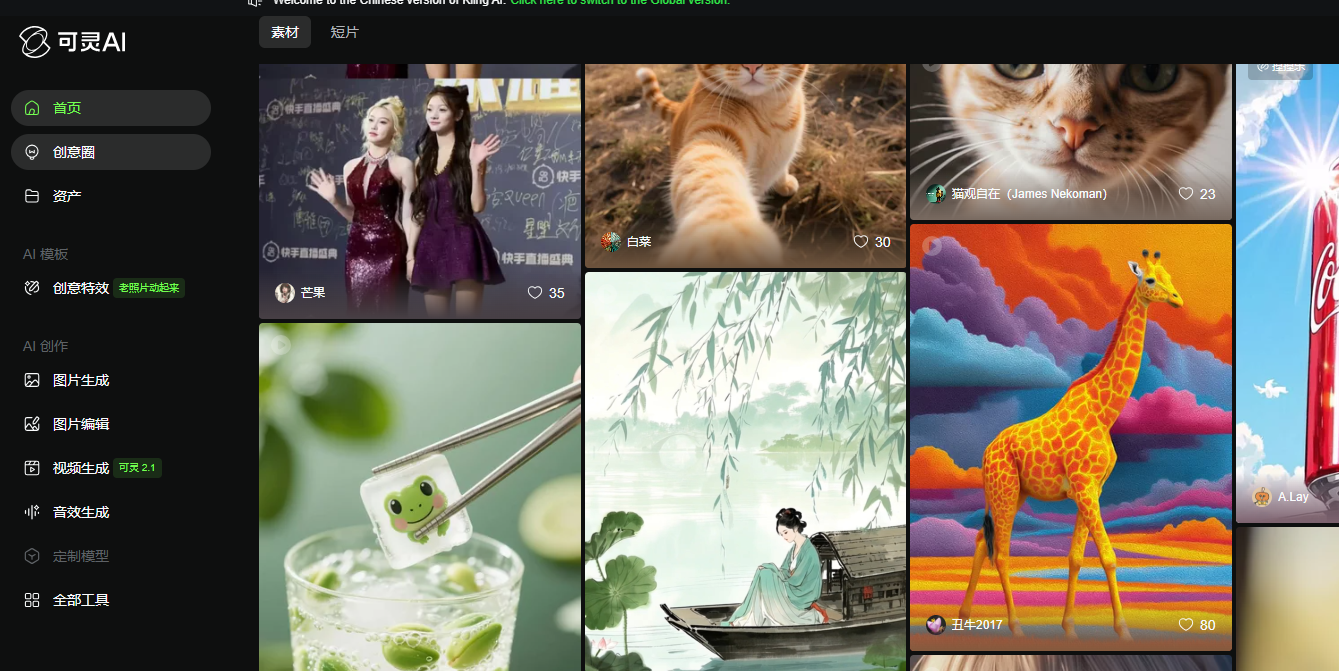This screenshot has width=1339, height=671.
Task: Switch to the 素材 tab
Action: click(x=285, y=32)
